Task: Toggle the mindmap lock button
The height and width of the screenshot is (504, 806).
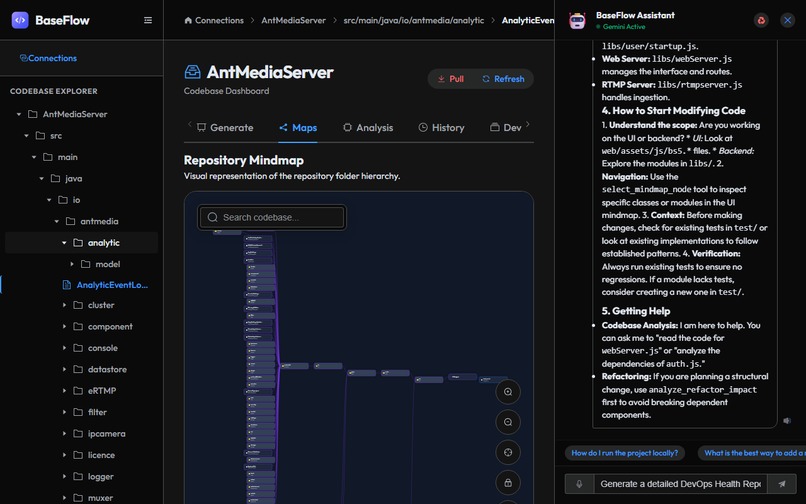Action: tap(508, 483)
